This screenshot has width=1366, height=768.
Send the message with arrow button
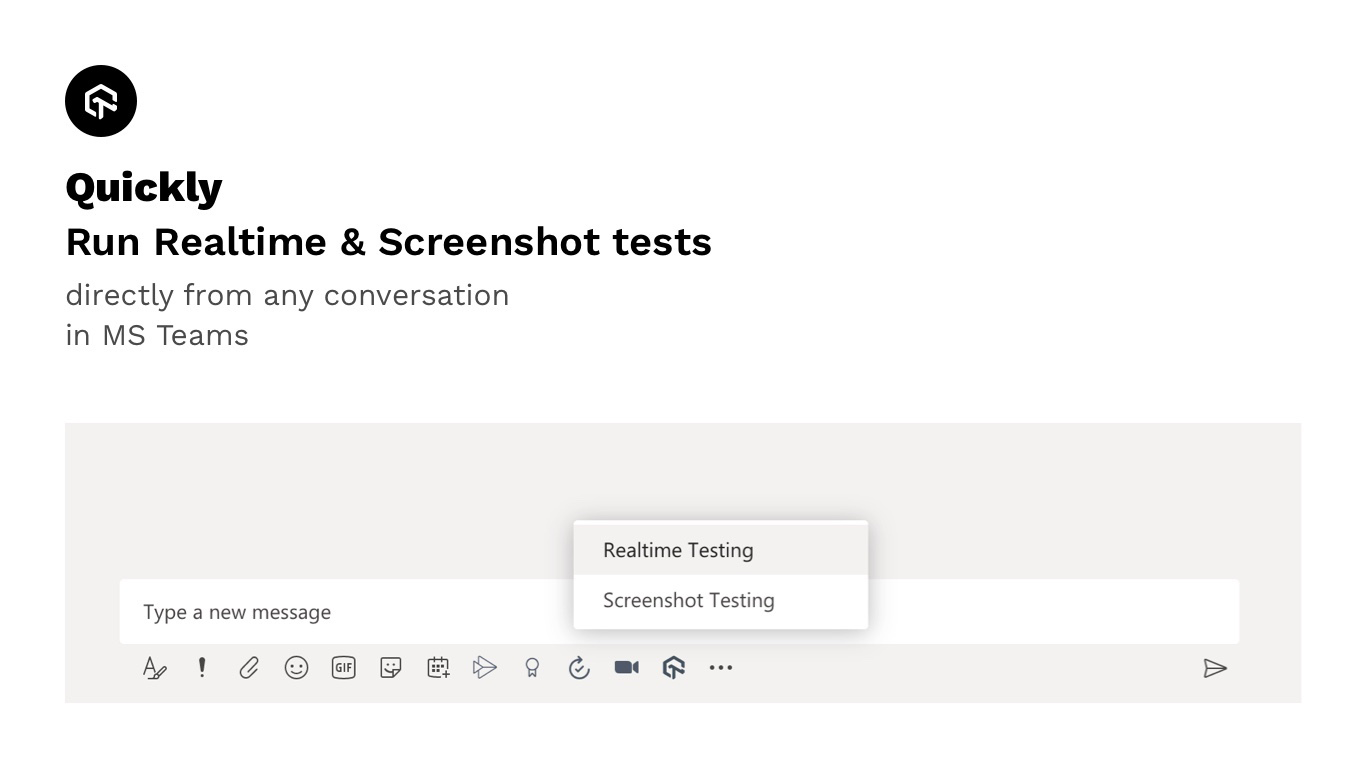pos(1215,668)
